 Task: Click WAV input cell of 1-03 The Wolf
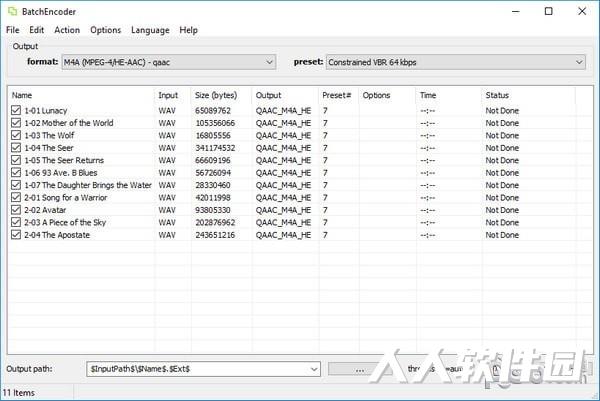point(167,135)
